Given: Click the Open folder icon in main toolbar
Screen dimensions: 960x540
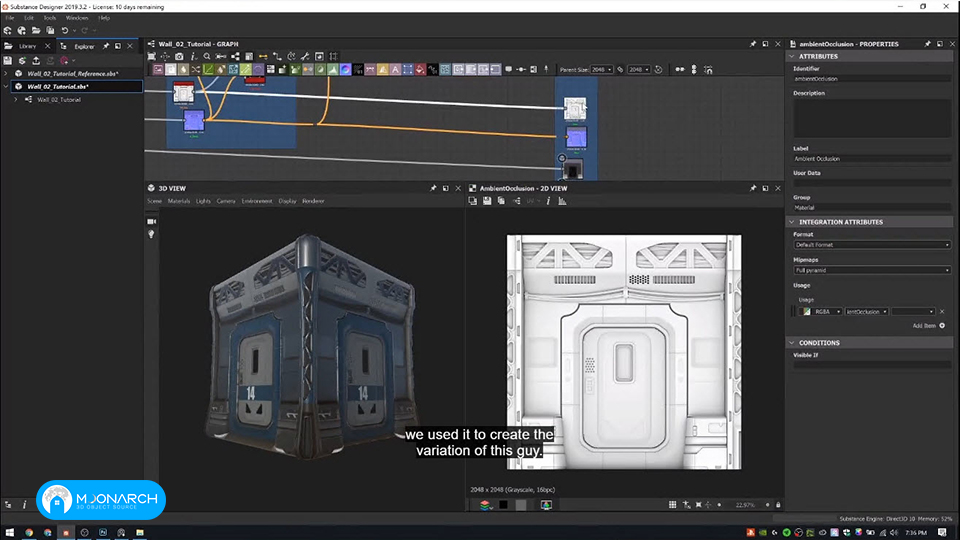Looking at the screenshot, I should pyautogui.click(x=36, y=31).
